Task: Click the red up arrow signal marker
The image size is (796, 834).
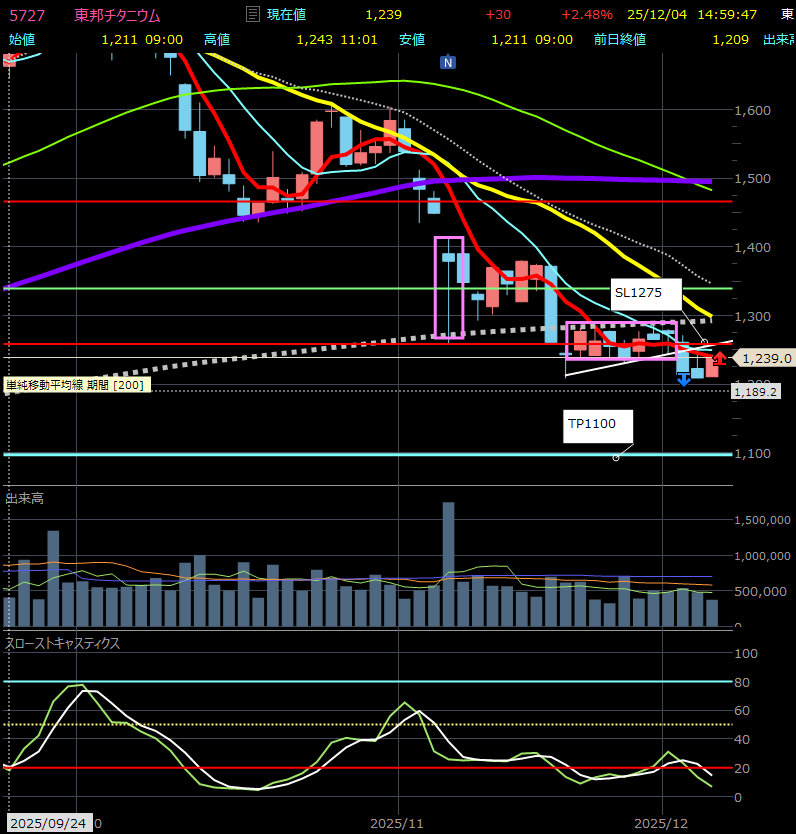Action: click(719, 358)
